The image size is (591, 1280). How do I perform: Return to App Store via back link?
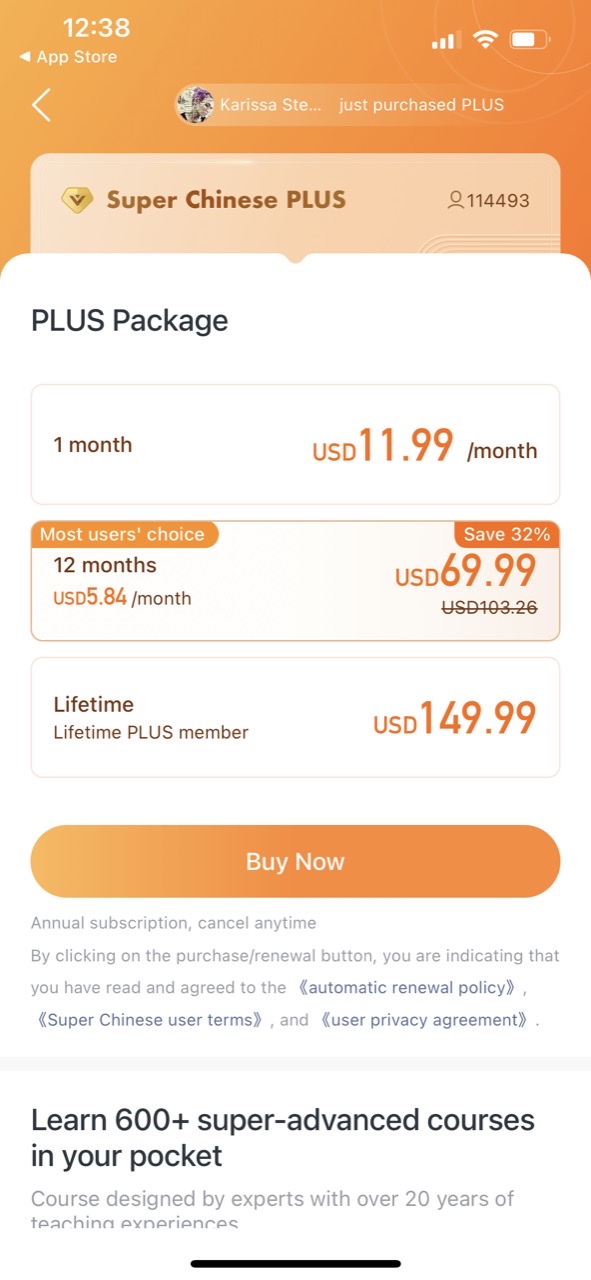68,57
